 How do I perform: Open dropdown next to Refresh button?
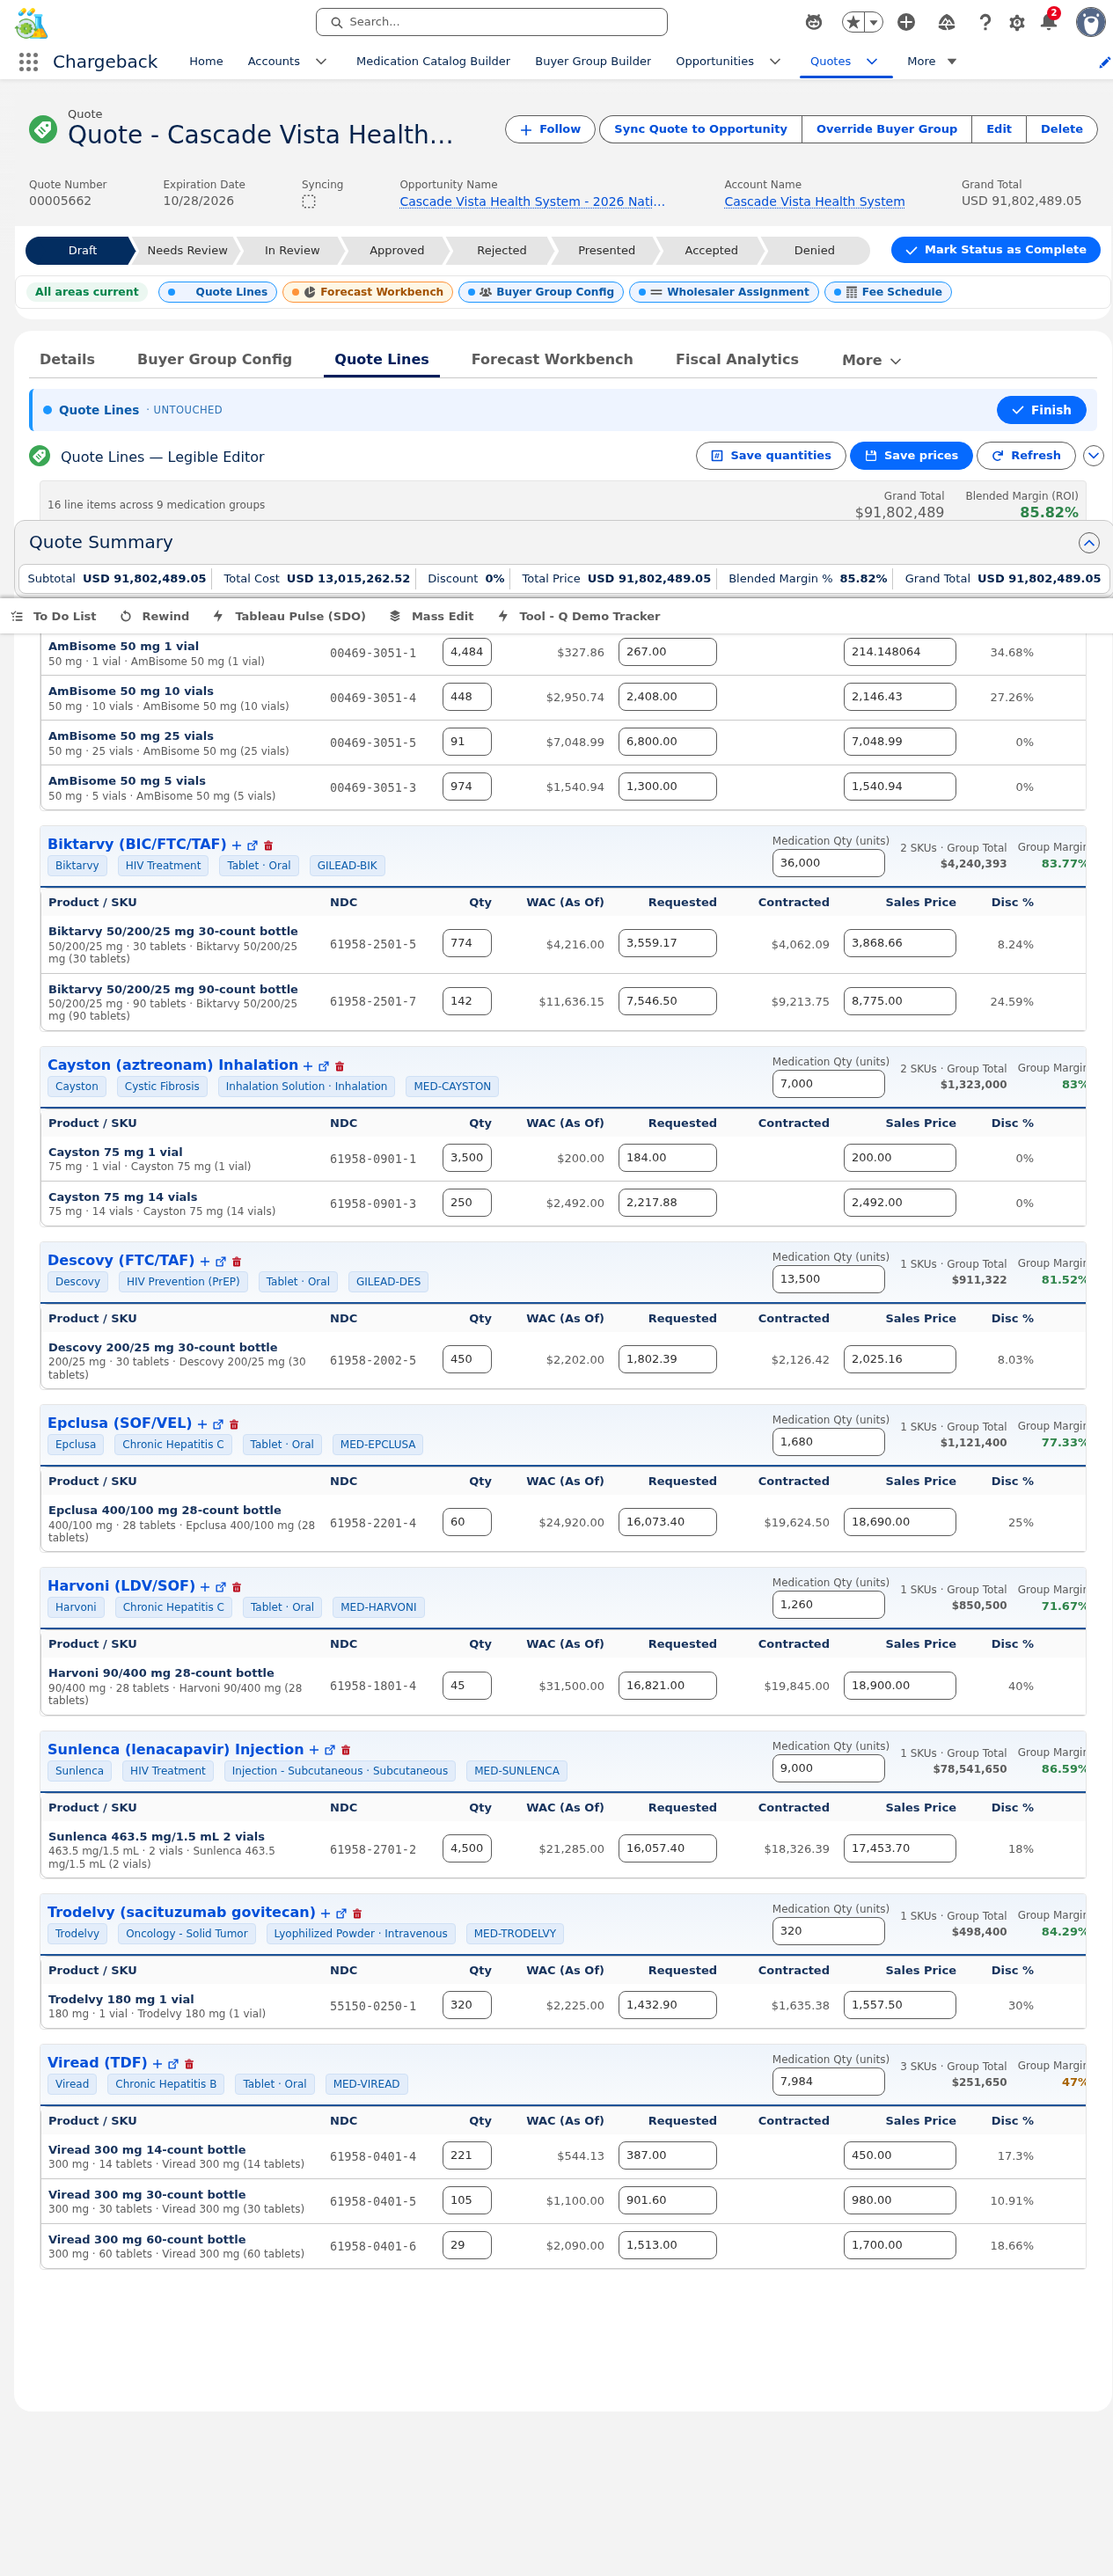(x=1093, y=456)
